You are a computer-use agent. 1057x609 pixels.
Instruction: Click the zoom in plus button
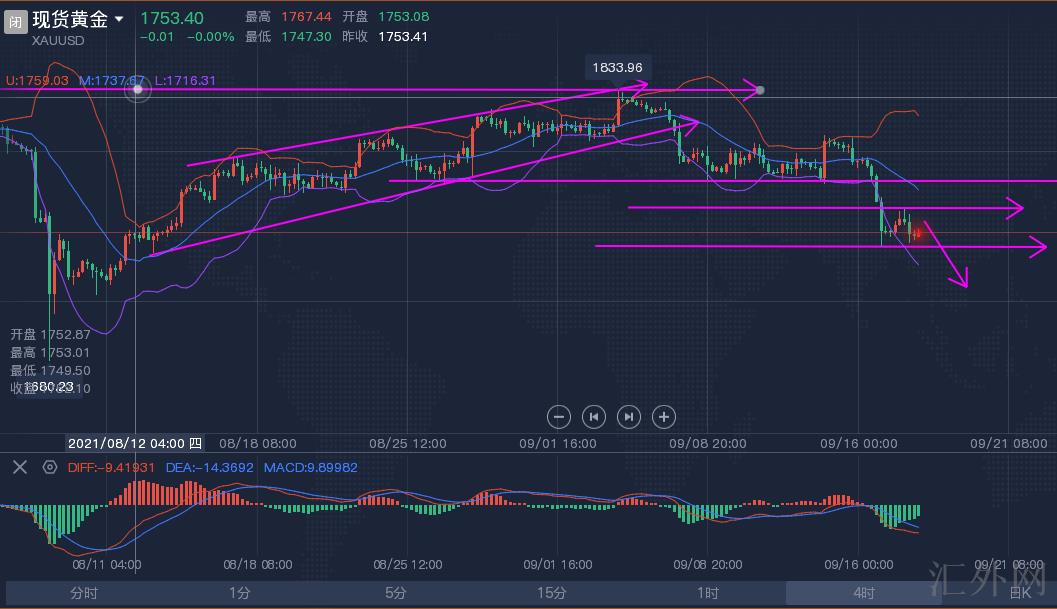tap(664, 416)
